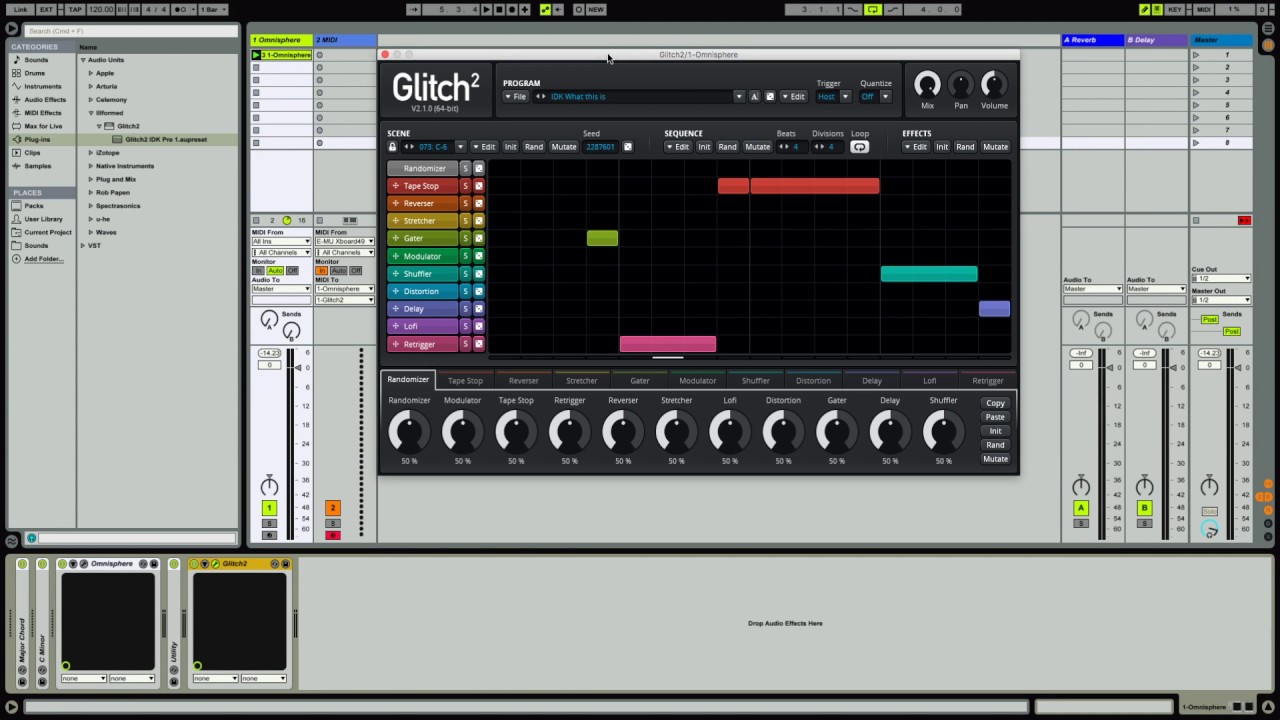Click the program randomize dice icon
1280x720 pixels.
pyautogui.click(x=770, y=97)
